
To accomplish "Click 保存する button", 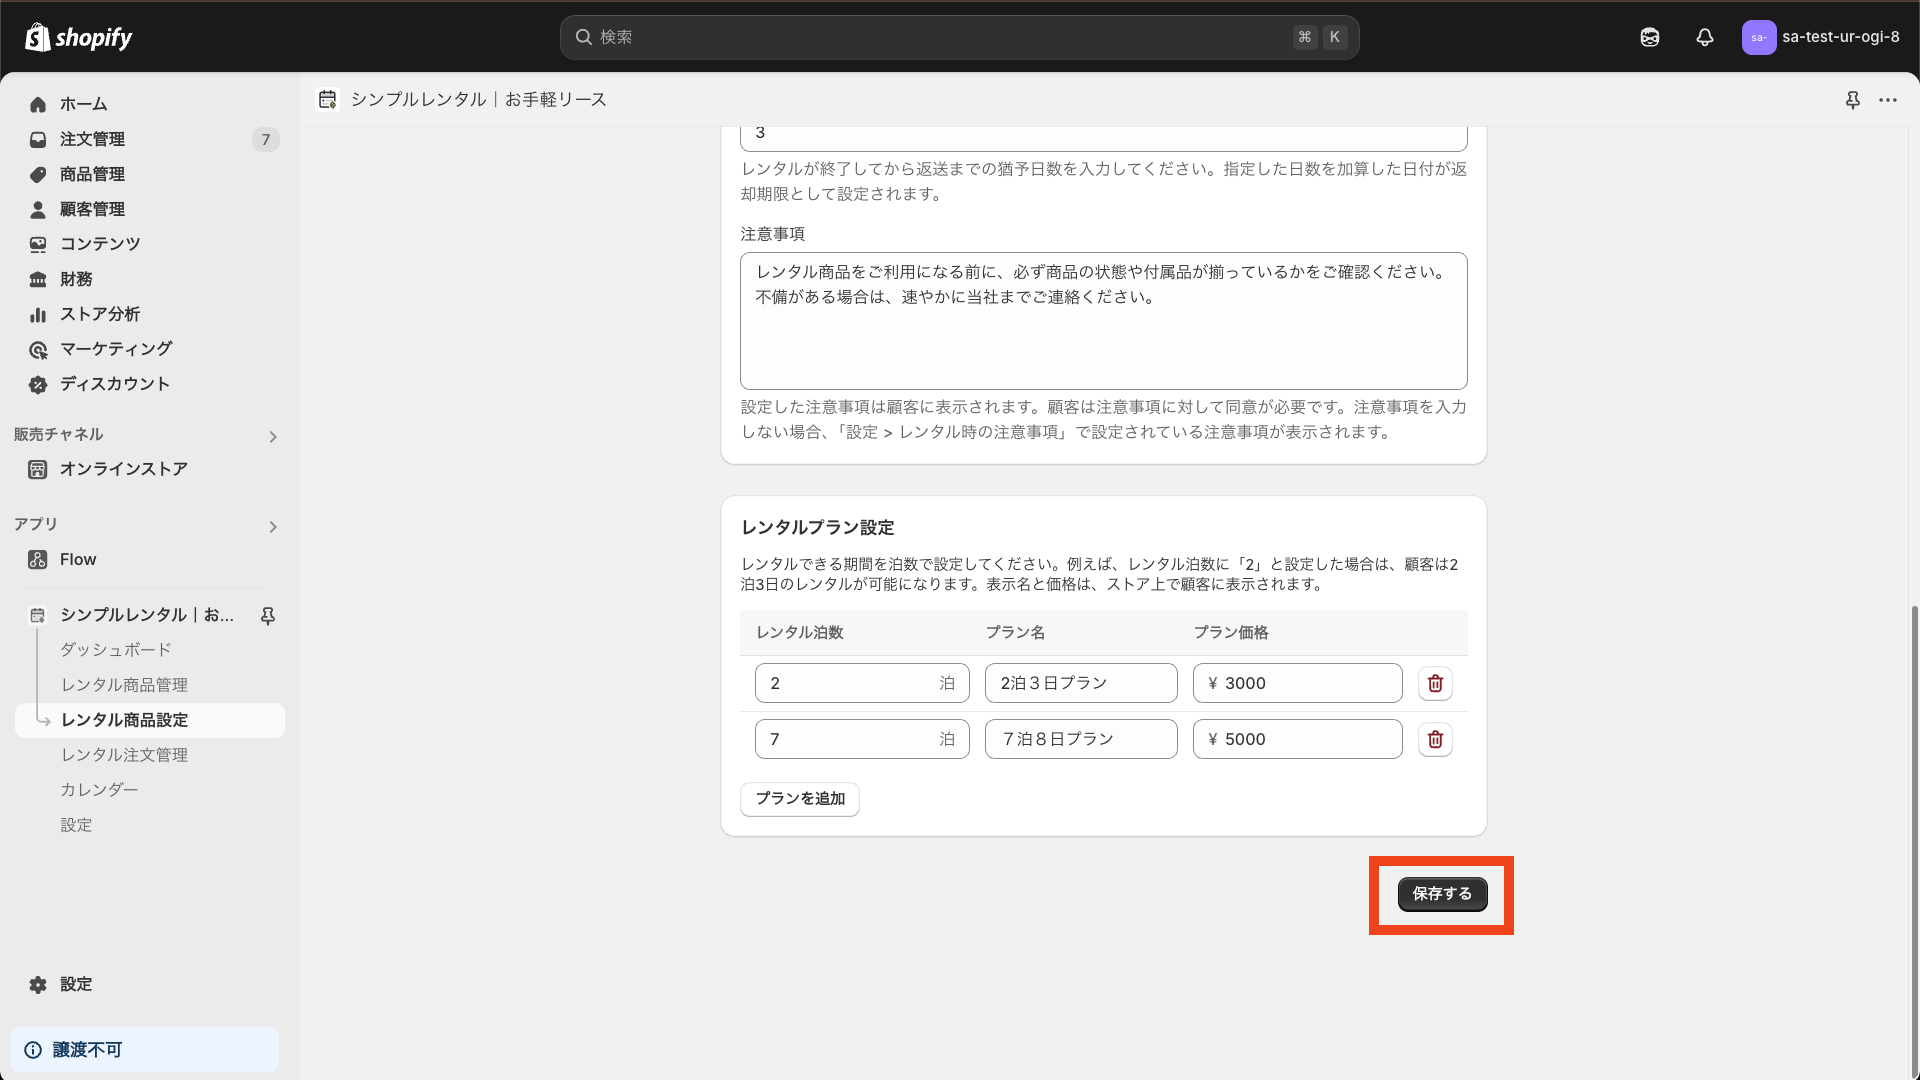I will tap(1441, 894).
